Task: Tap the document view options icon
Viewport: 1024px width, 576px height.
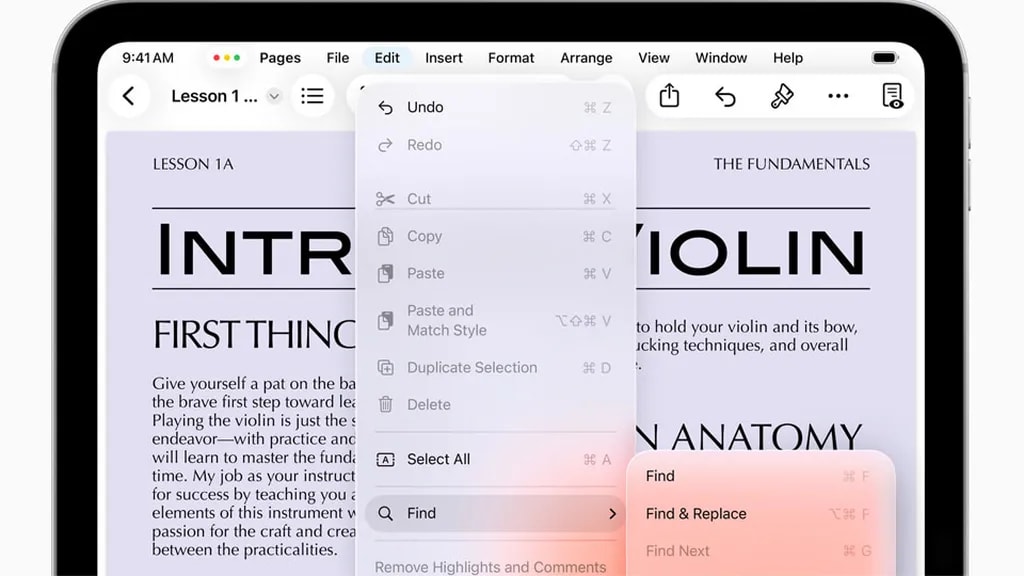Action: [x=892, y=96]
